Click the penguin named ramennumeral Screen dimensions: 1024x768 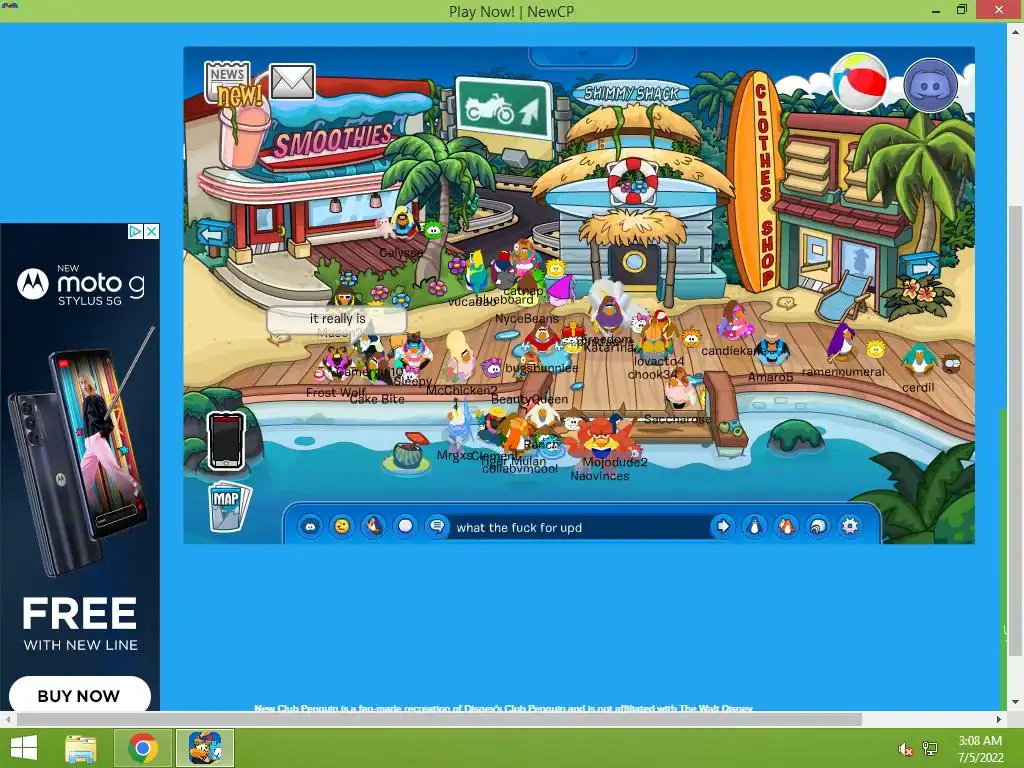(x=843, y=342)
